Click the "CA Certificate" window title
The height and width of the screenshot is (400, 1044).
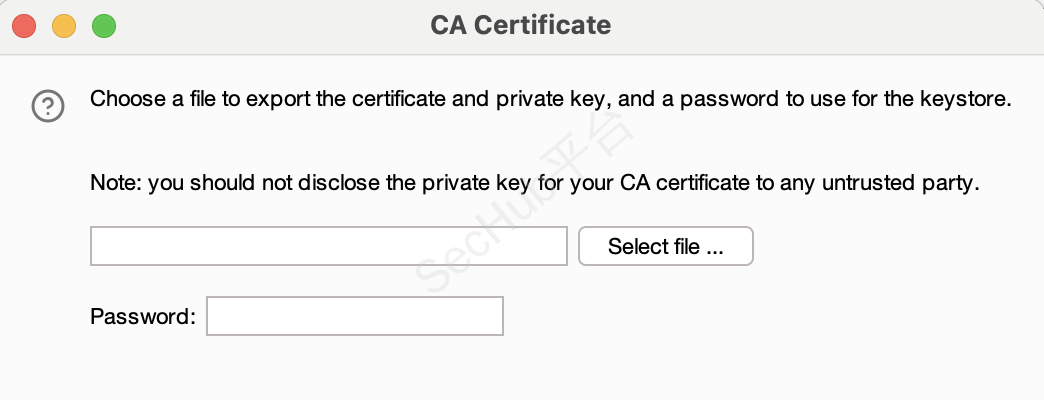[x=520, y=25]
